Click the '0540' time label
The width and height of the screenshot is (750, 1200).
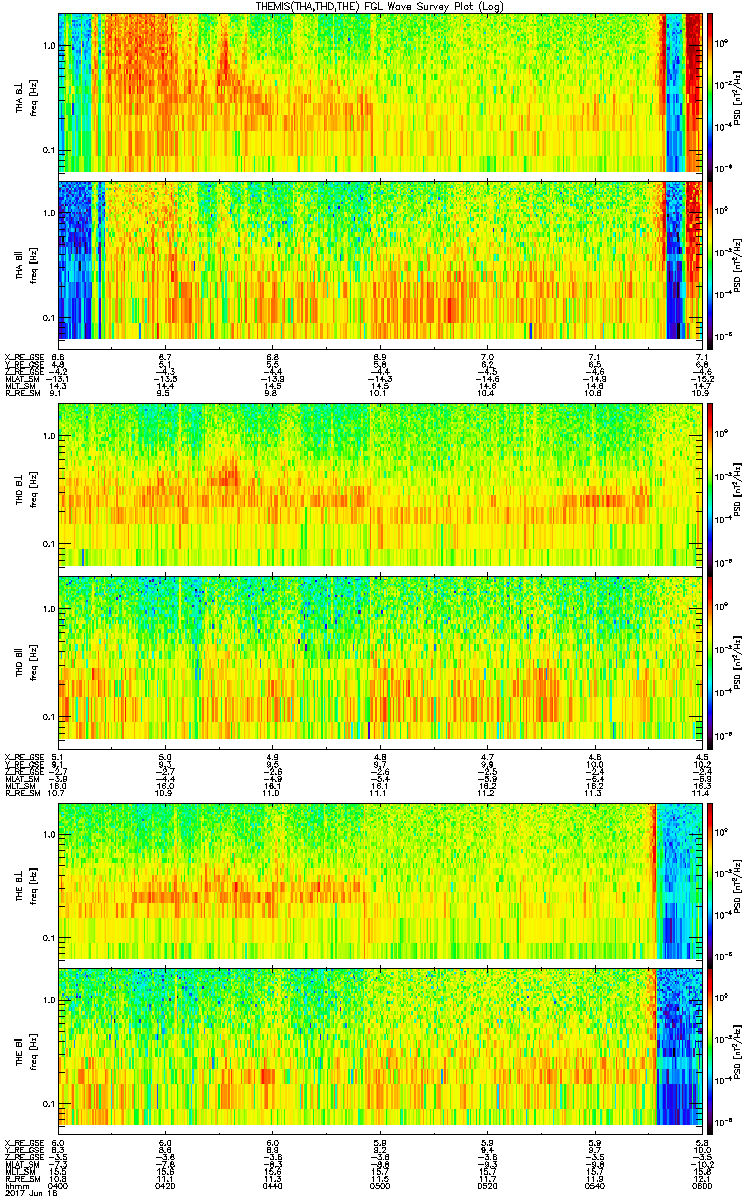[x=595, y=1184]
